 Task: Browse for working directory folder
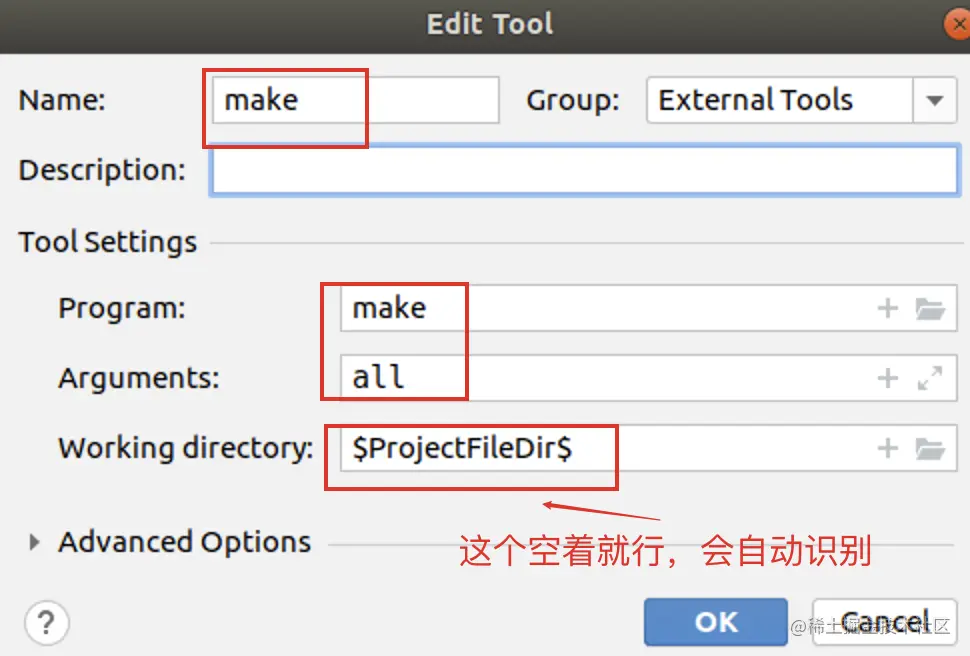tap(930, 449)
